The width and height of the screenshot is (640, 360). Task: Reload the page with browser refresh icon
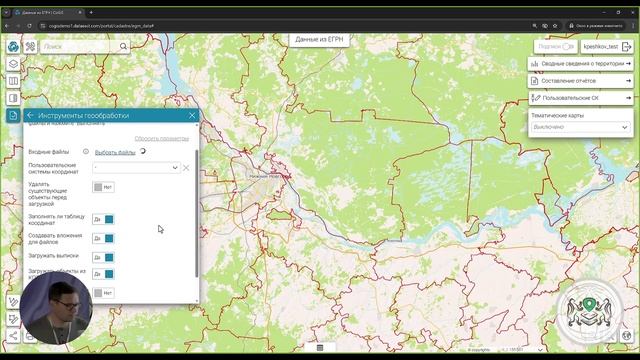pos(29,26)
